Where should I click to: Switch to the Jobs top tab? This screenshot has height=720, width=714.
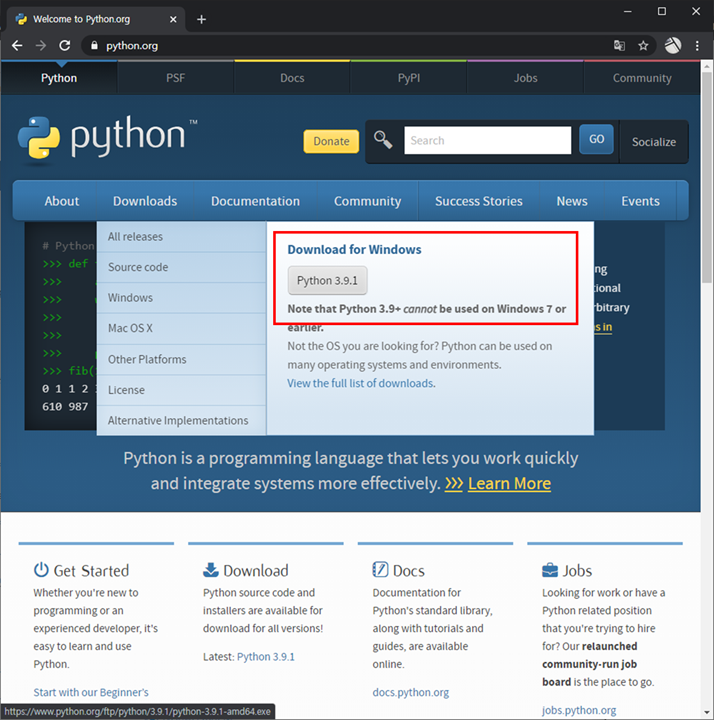coord(525,78)
